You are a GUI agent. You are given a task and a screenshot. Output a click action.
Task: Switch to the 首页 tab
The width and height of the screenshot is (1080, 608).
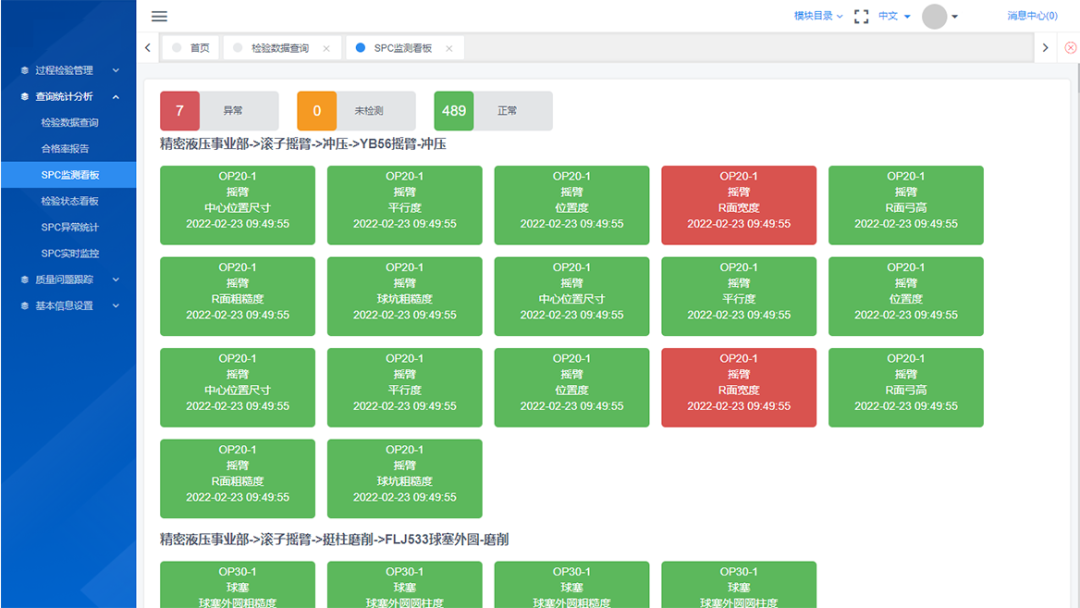[x=191, y=48]
